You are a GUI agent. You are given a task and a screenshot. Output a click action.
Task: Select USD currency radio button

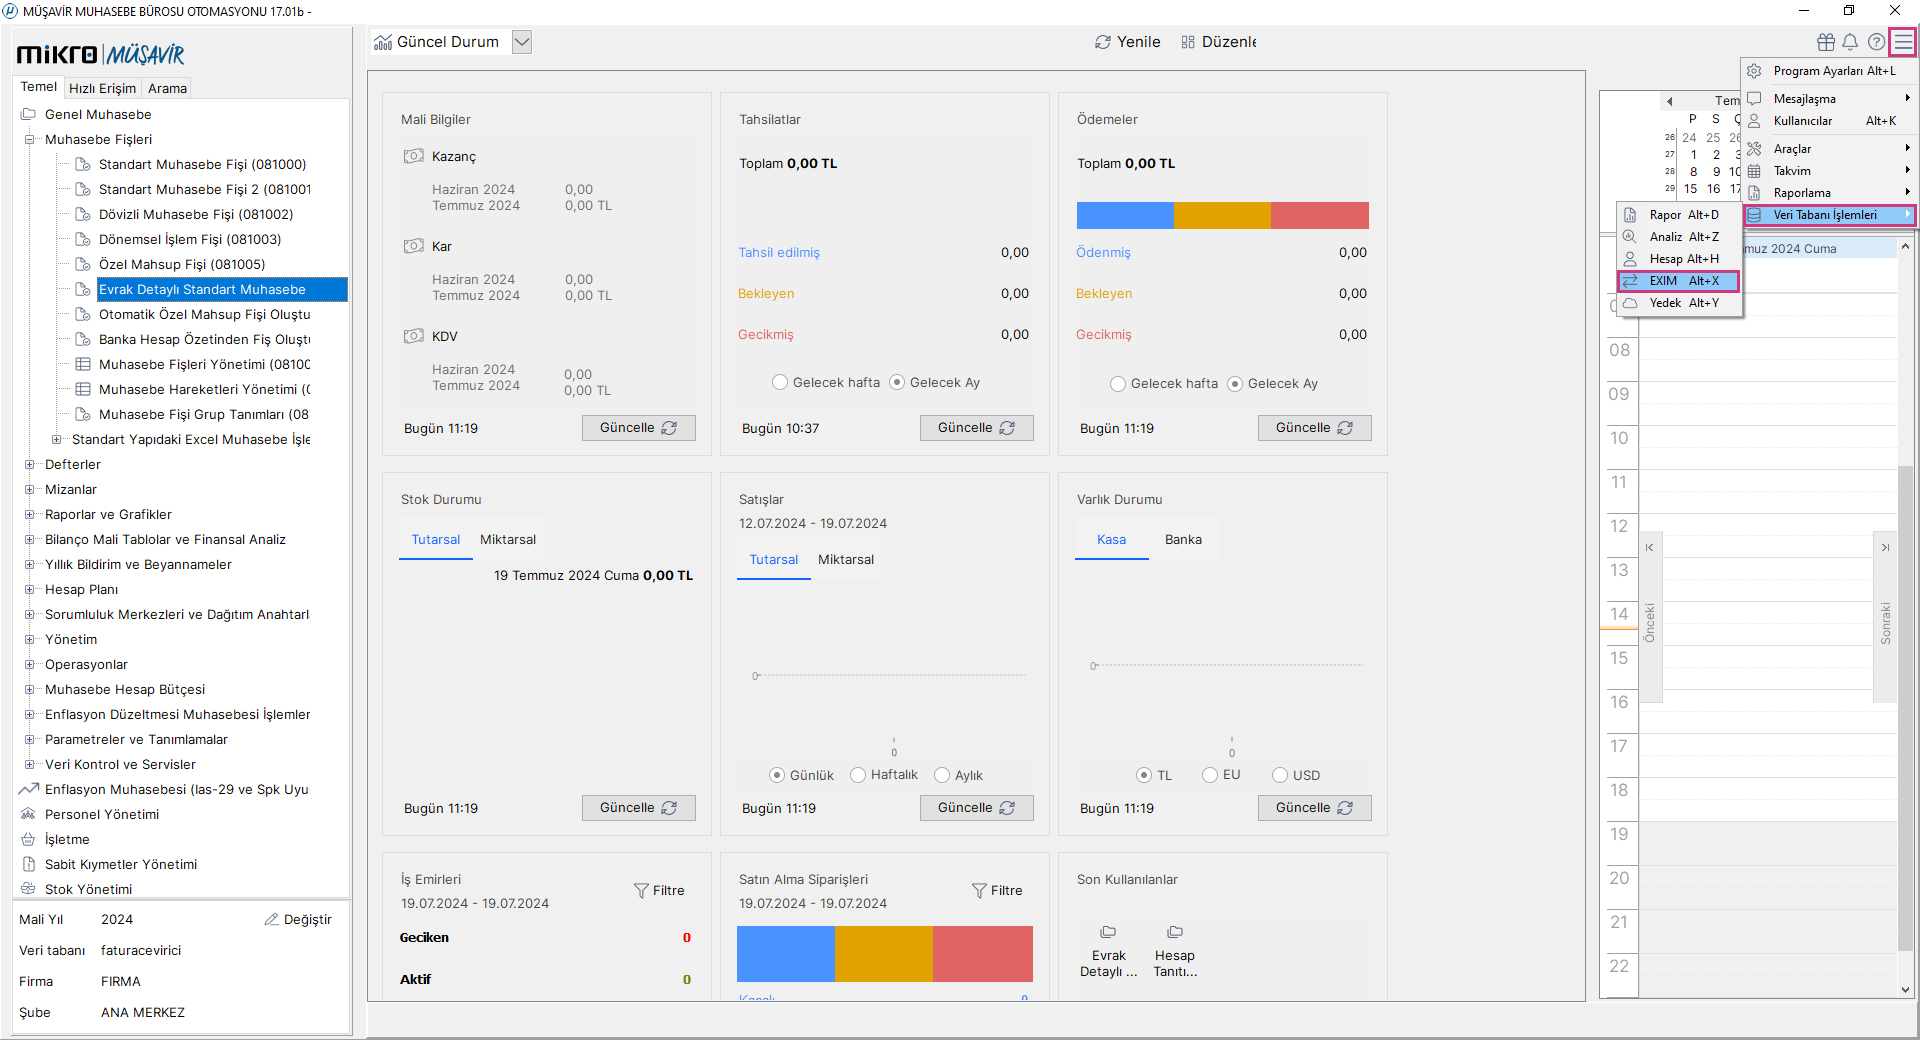1280,775
